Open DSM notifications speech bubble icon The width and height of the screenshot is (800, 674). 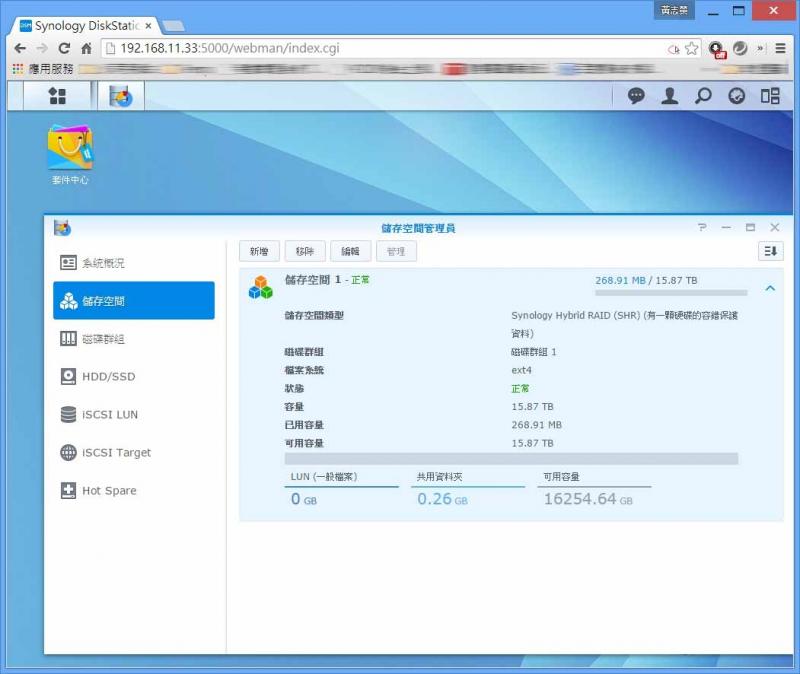(x=636, y=96)
